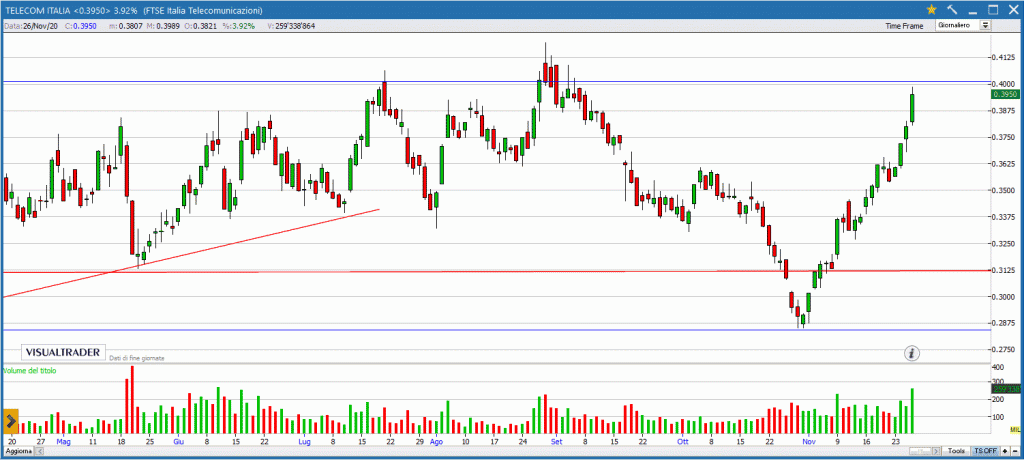Click the yellow favorites star icon
This screenshot has height=460, width=1024.
tap(931, 10)
